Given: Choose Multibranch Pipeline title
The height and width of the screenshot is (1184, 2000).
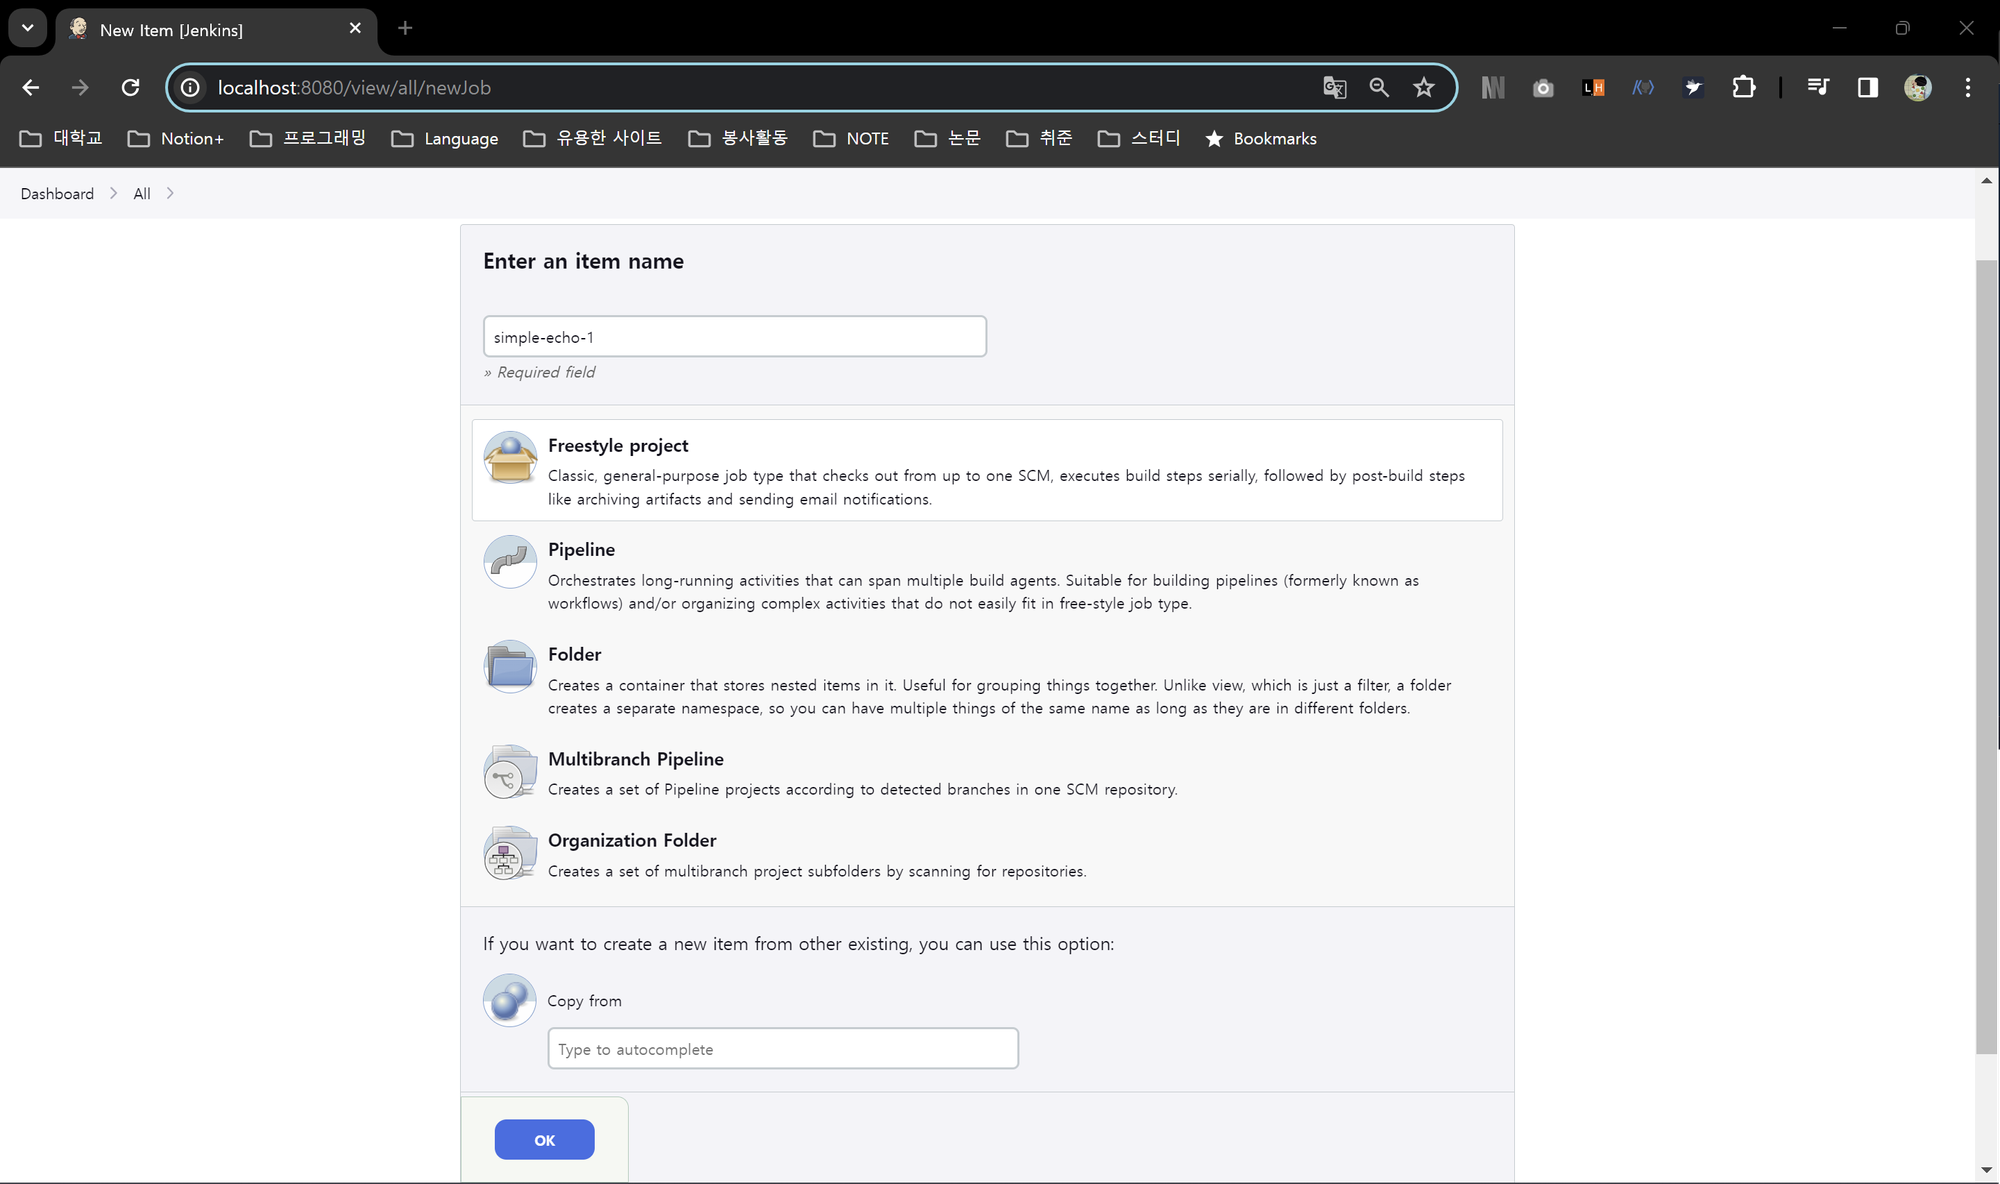Looking at the screenshot, I should [x=636, y=759].
